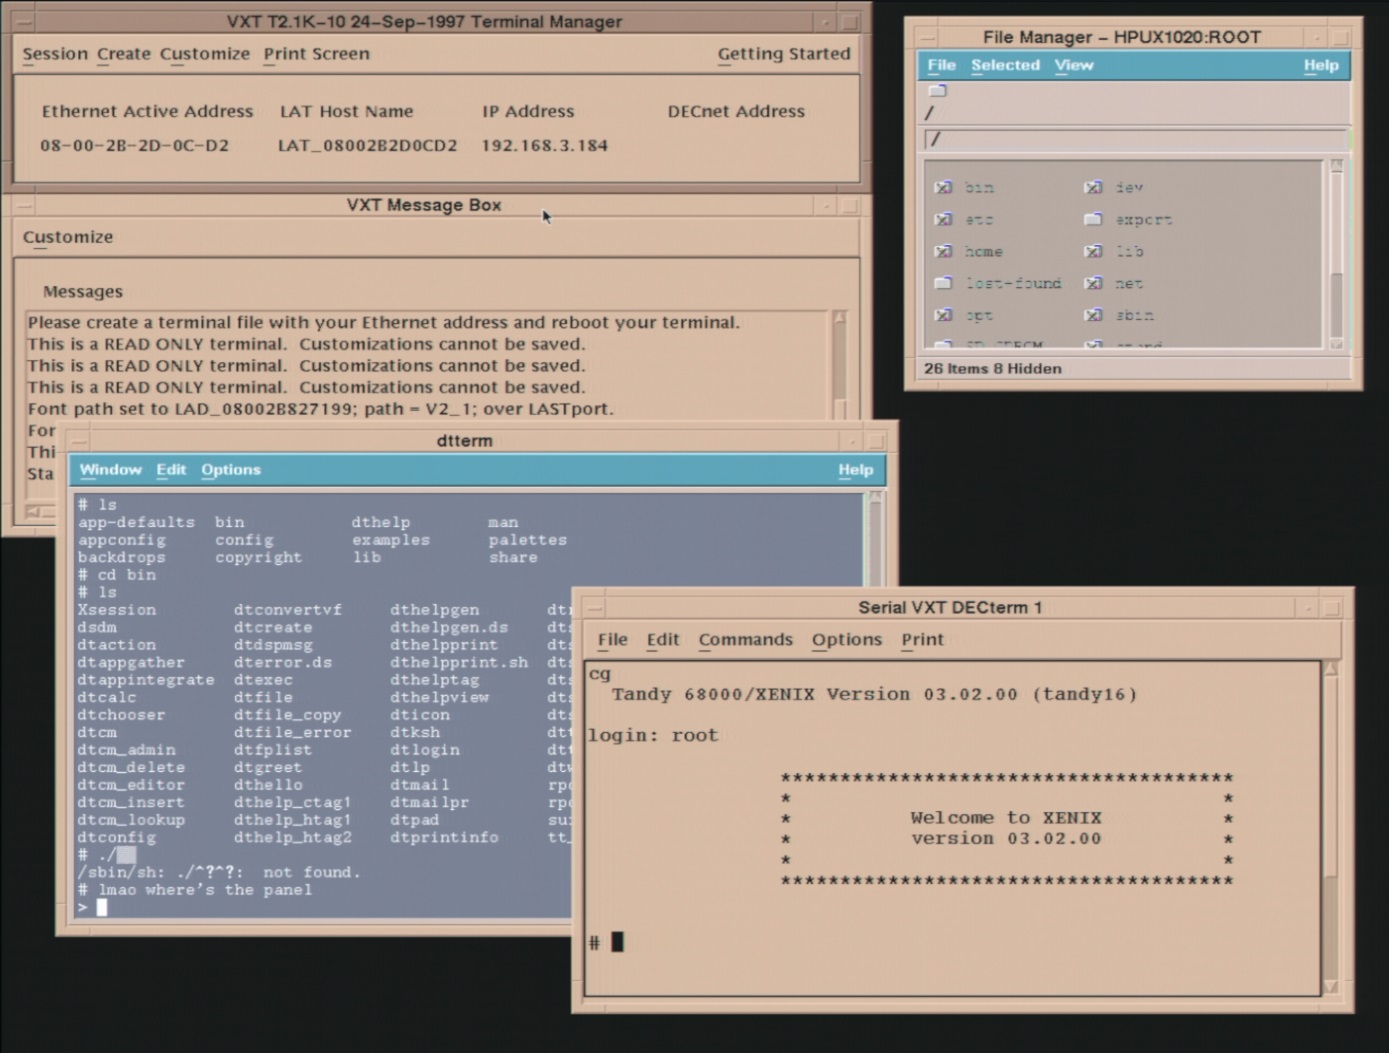Click "Welcome to XENIX" in DECterm
1389x1053 pixels.
point(1006,818)
